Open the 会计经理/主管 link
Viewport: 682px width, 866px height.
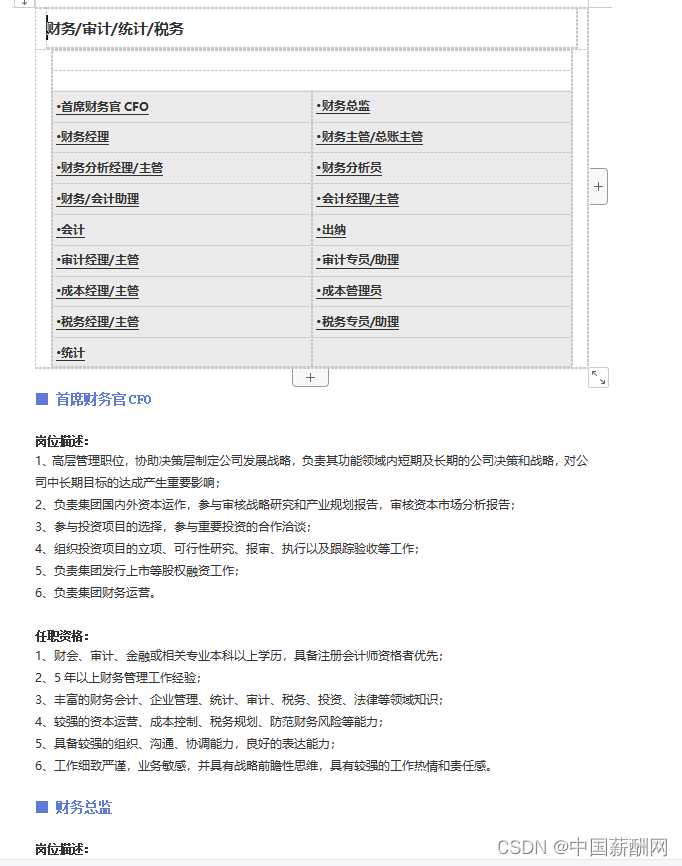tap(357, 199)
